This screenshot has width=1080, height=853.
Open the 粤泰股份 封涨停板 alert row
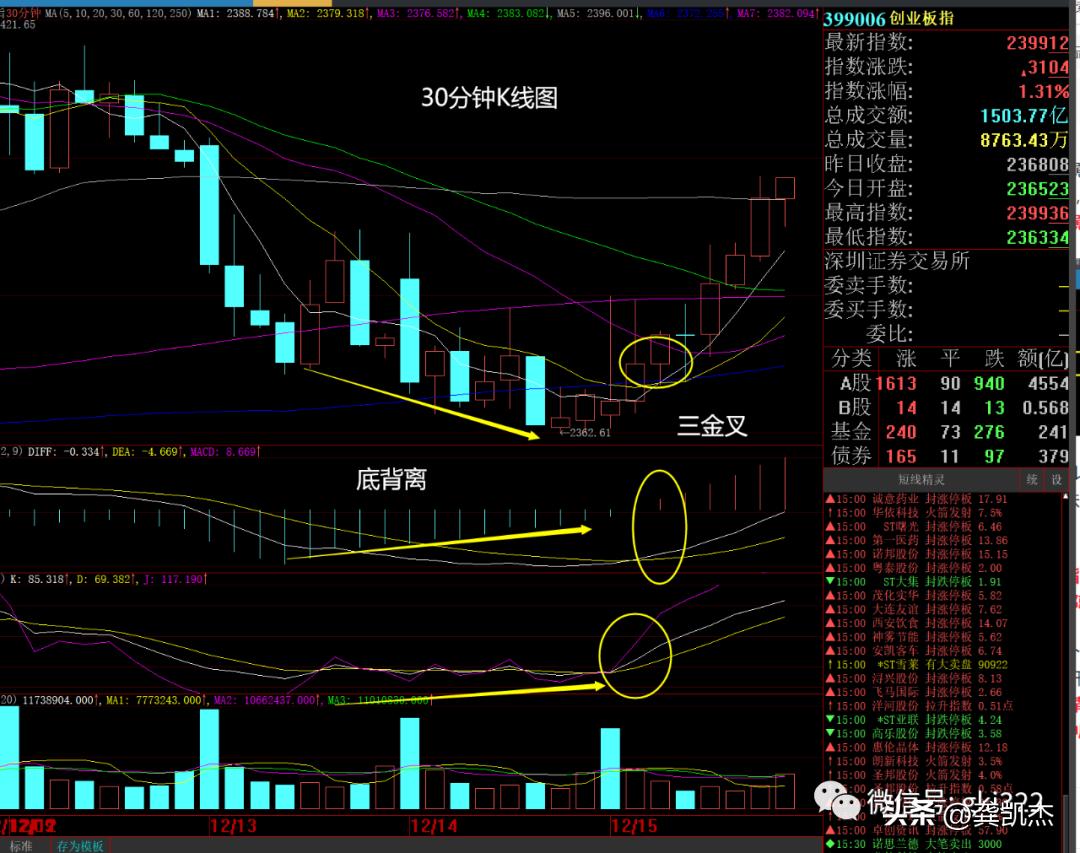pyautogui.click(x=915, y=568)
